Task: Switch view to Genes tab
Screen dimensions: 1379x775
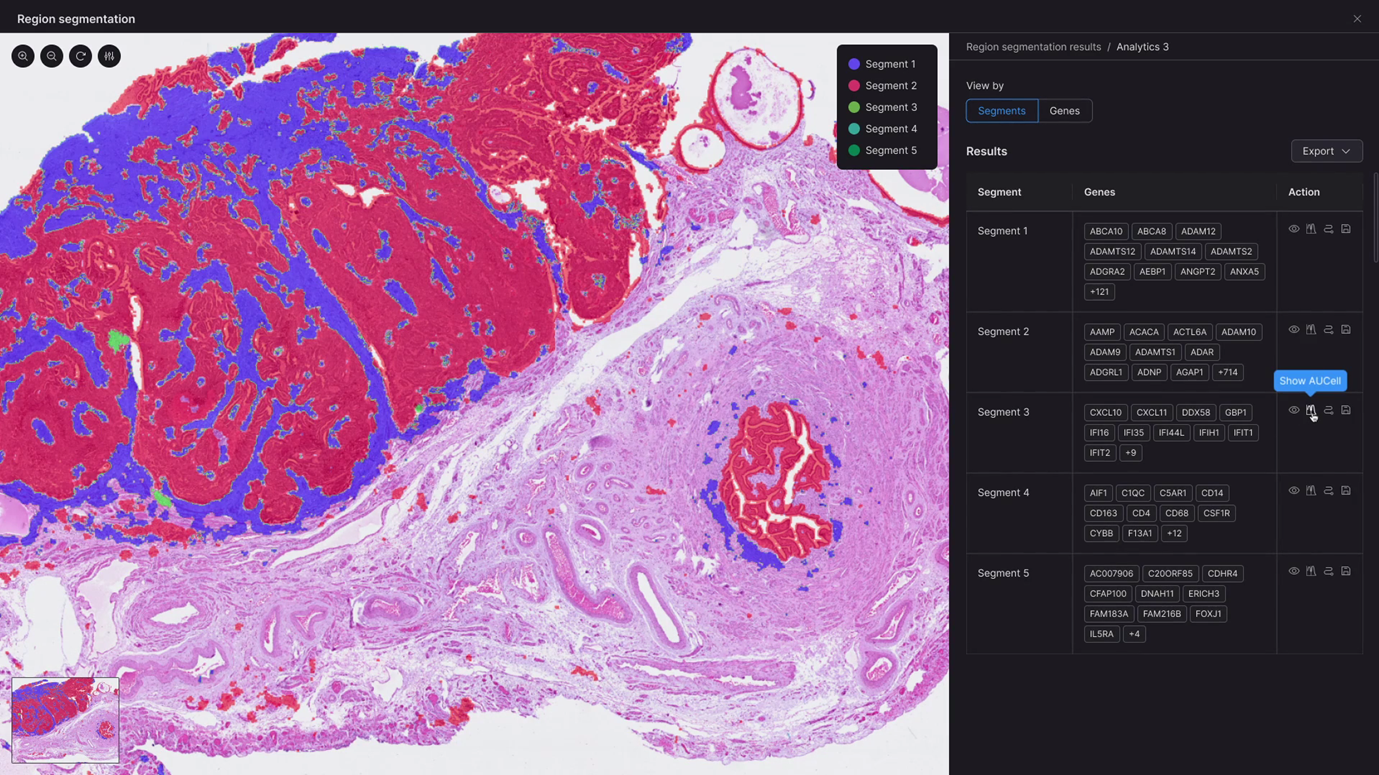Action: click(1064, 111)
